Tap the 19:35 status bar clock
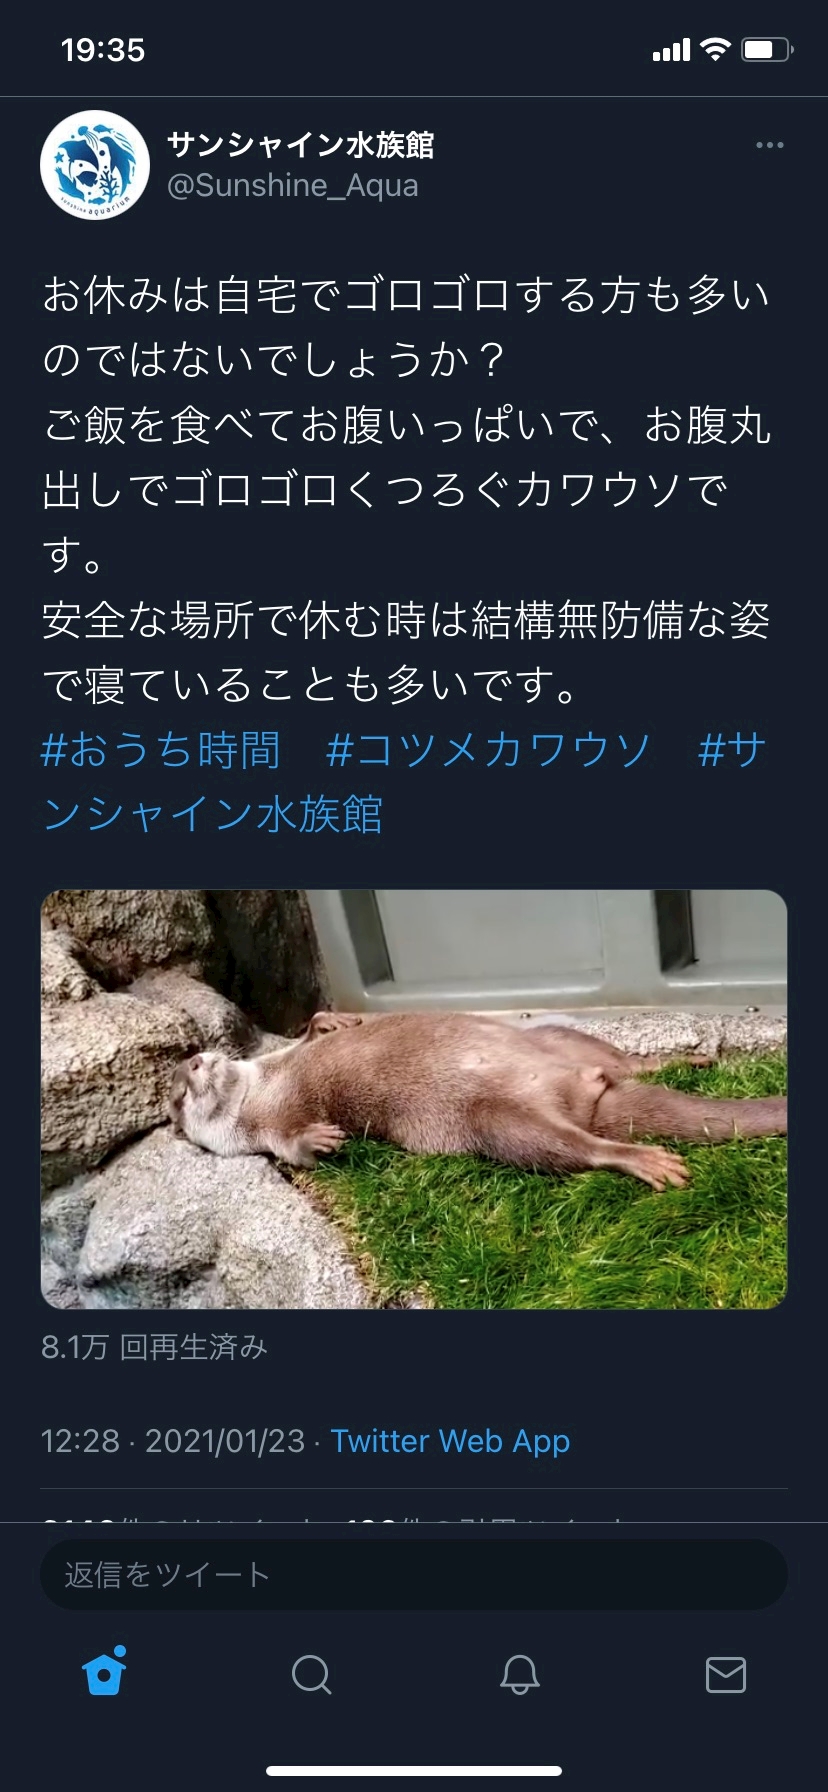The height and width of the screenshot is (1792, 828). (103, 50)
